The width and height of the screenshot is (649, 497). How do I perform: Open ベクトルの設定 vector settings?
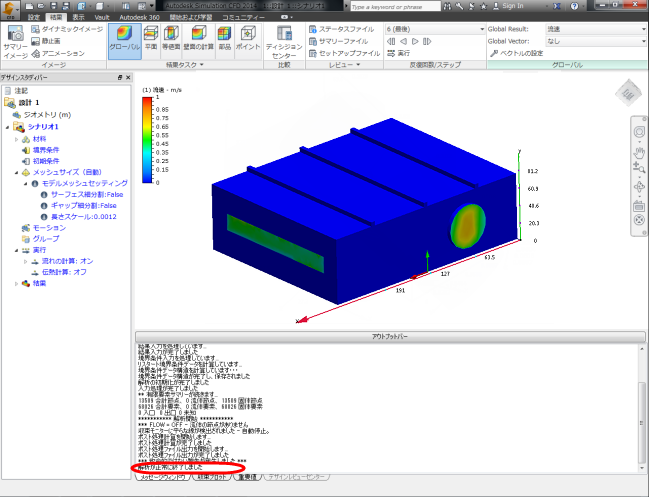click(x=517, y=53)
